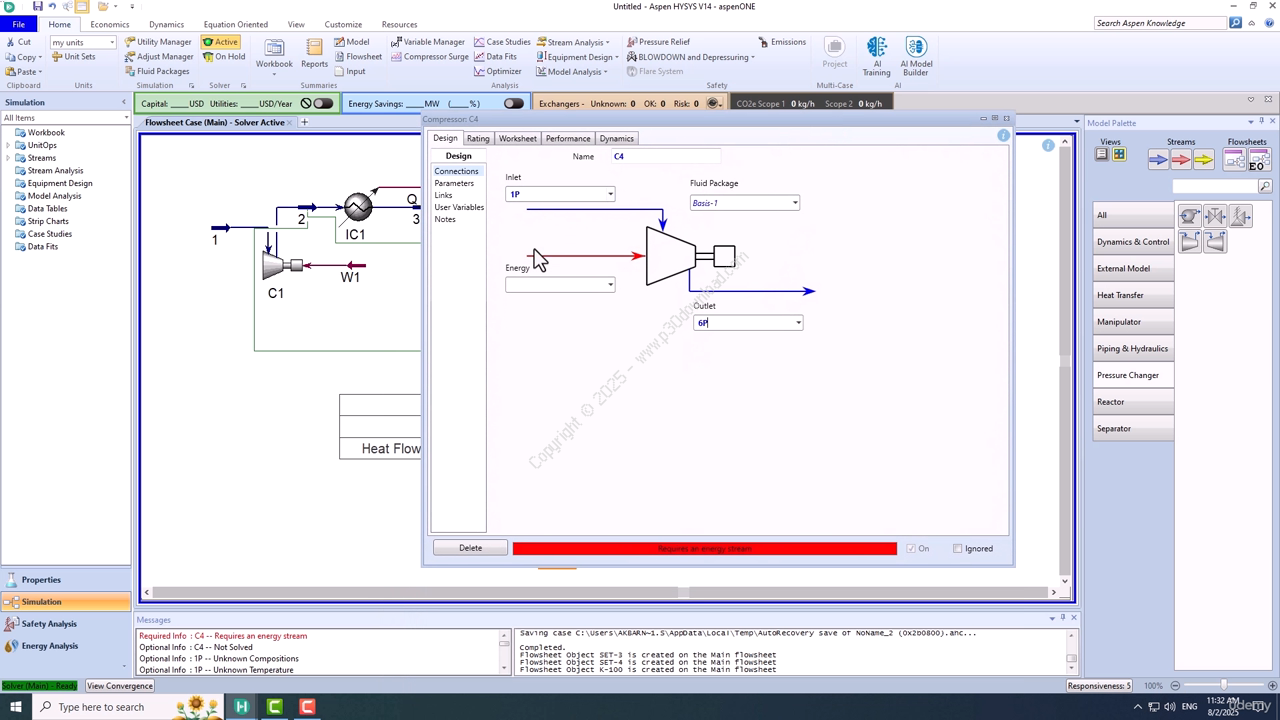Open the File menu
This screenshot has width=1280, height=720.
pos(18,24)
